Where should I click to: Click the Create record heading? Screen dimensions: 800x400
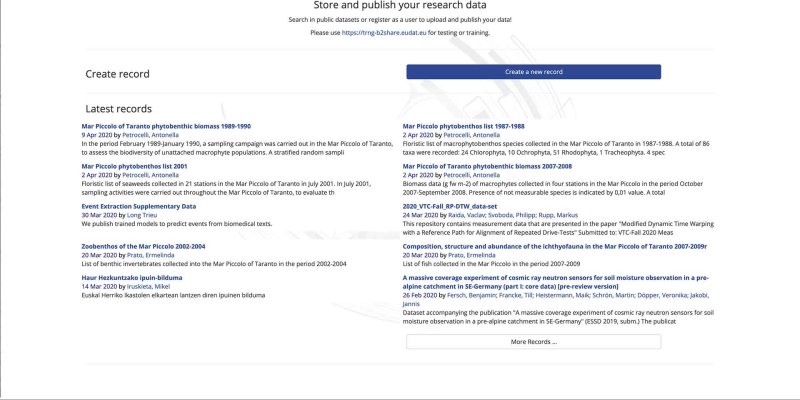point(117,74)
